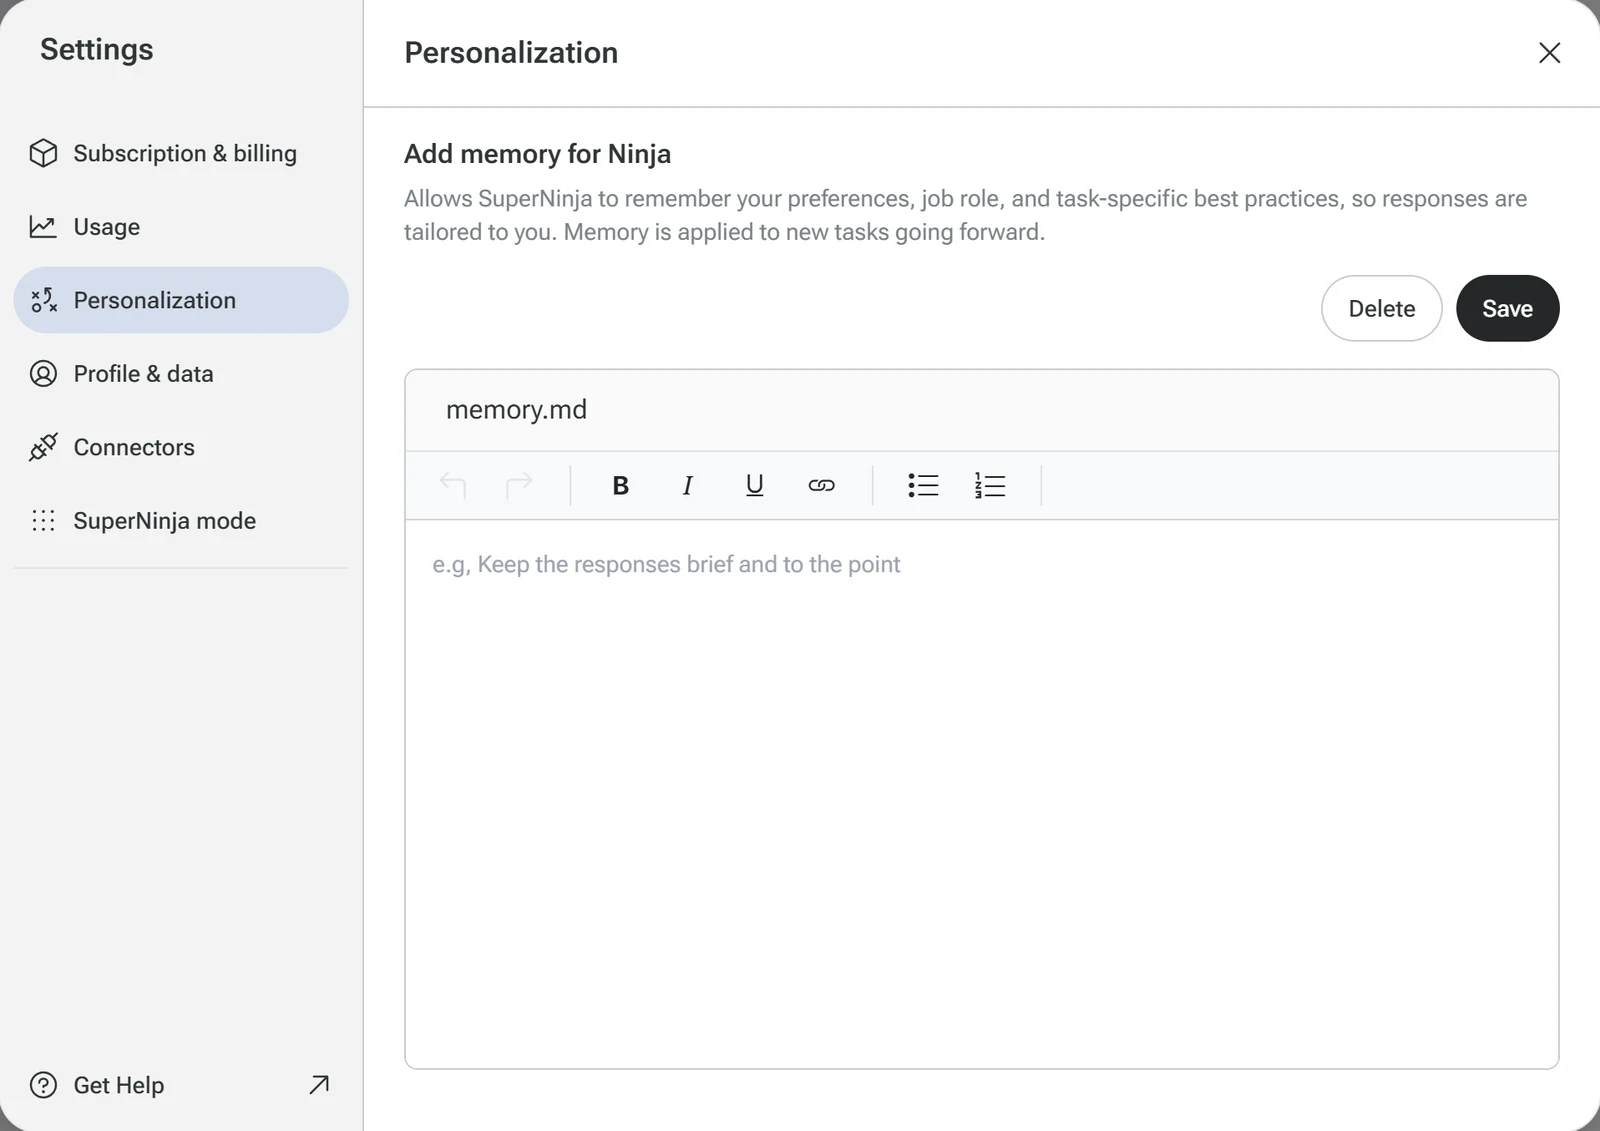Apply bulleted list formatting
The height and width of the screenshot is (1131, 1600).
923,486
